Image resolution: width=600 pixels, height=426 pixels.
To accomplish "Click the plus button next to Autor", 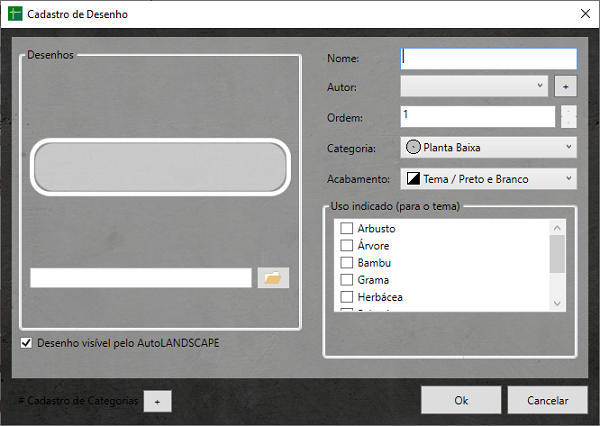I will pyautogui.click(x=565, y=87).
